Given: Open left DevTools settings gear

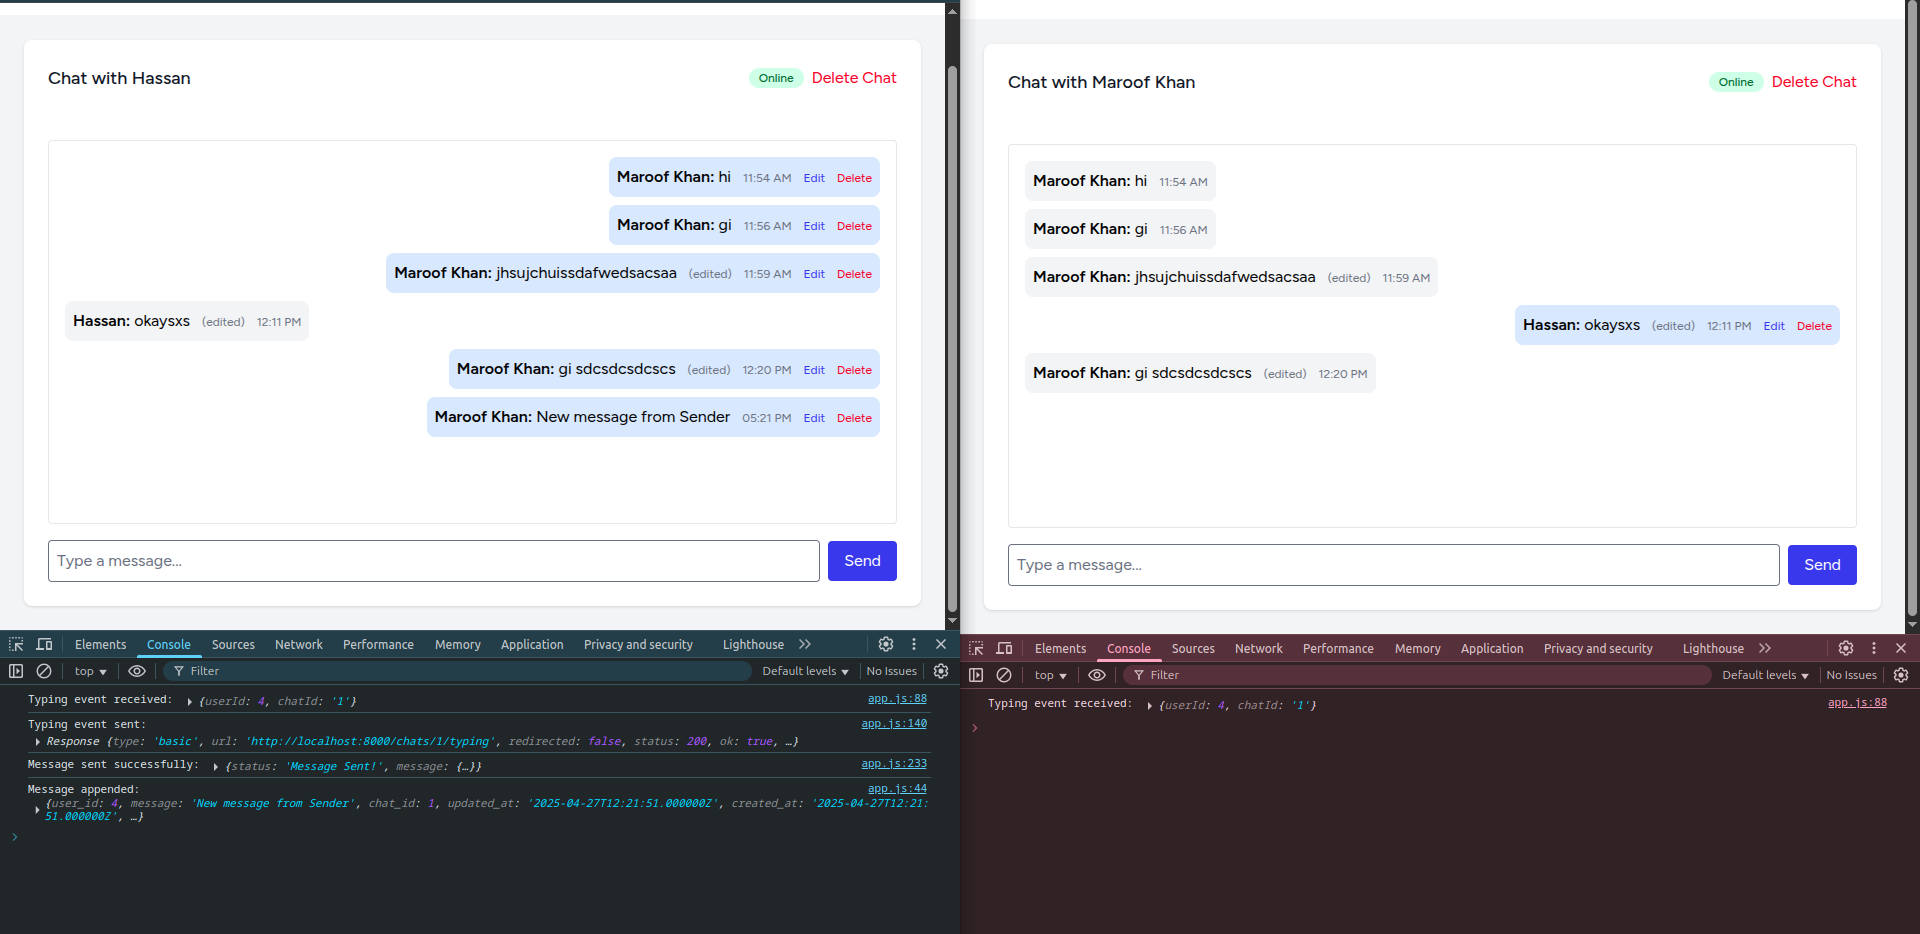Looking at the screenshot, I should 886,645.
